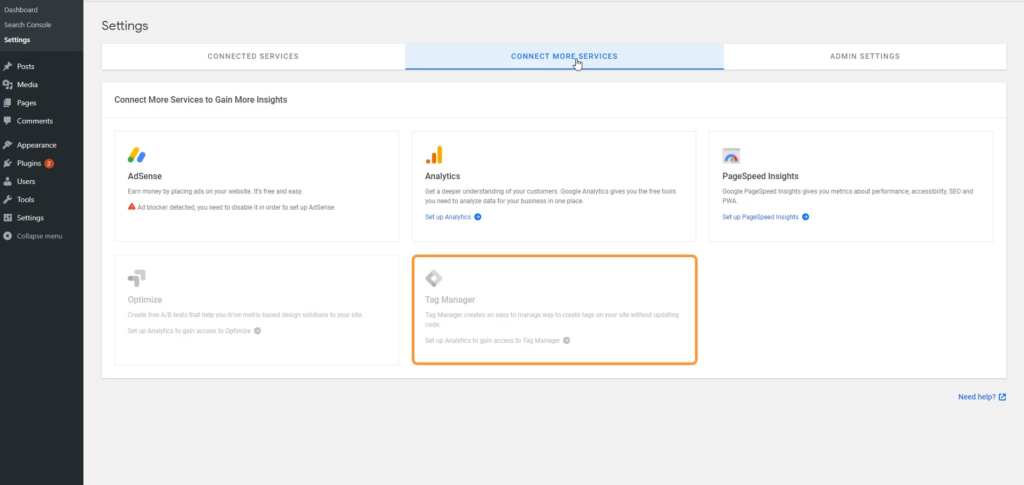Click the Tag Manager diamond icon
Viewport: 1024px width, 485px height.
tap(434, 279)
